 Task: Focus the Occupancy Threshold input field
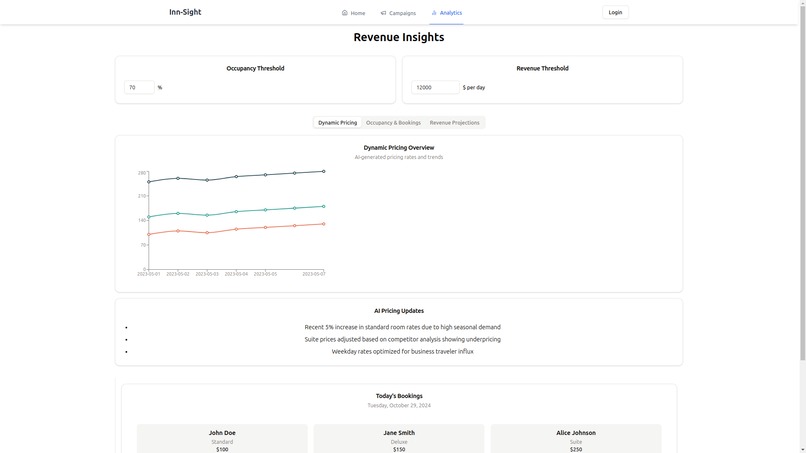[x=139, y=87]
